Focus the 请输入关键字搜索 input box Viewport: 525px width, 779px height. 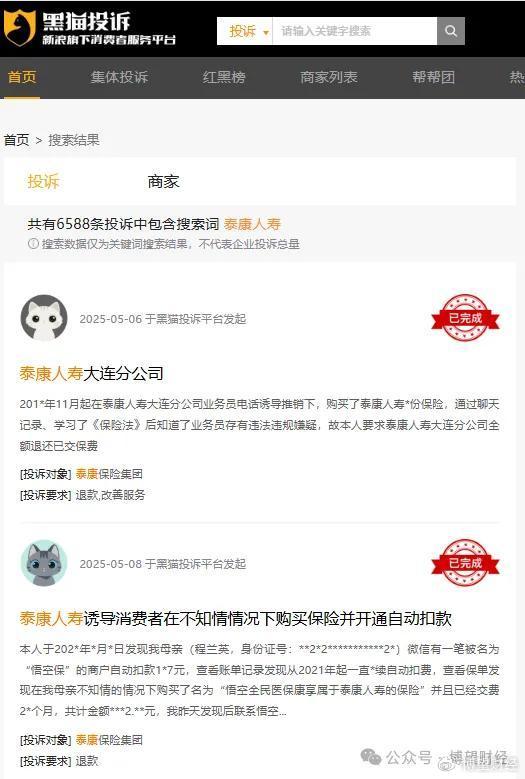[355, 31]
